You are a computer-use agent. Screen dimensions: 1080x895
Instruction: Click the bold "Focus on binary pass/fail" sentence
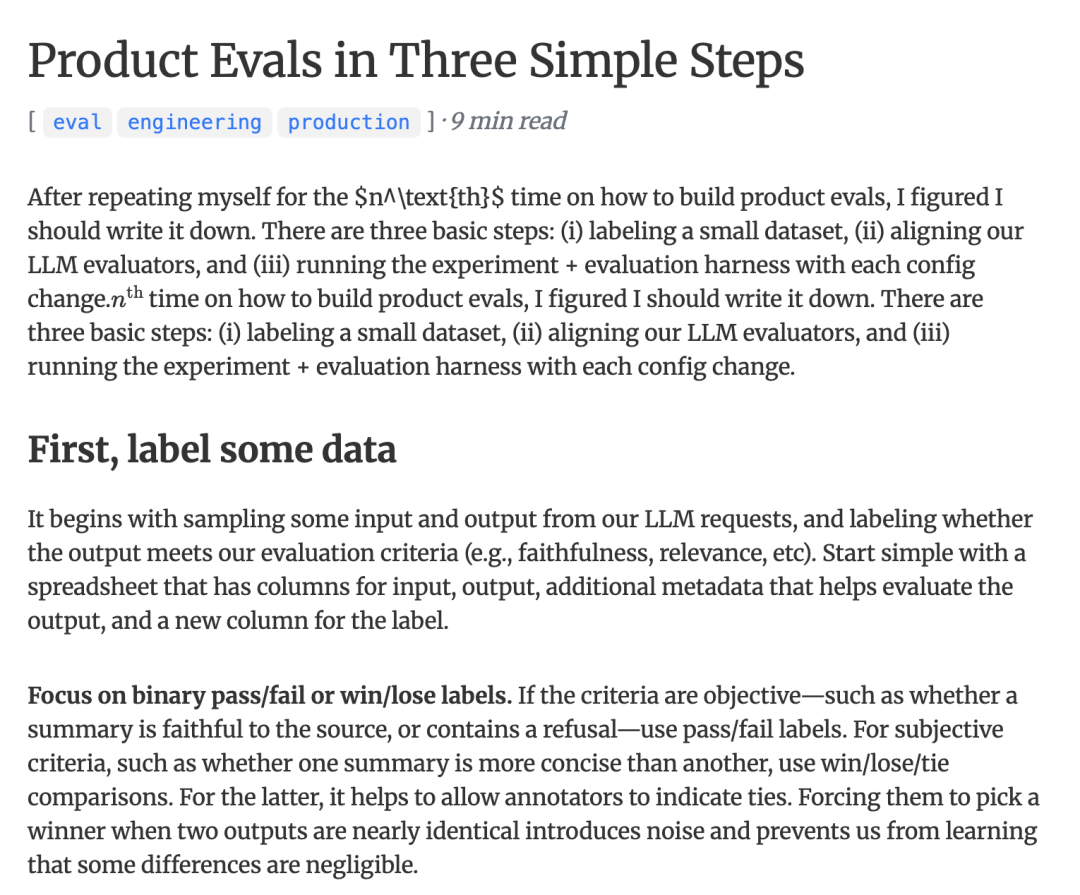point(269,695)
